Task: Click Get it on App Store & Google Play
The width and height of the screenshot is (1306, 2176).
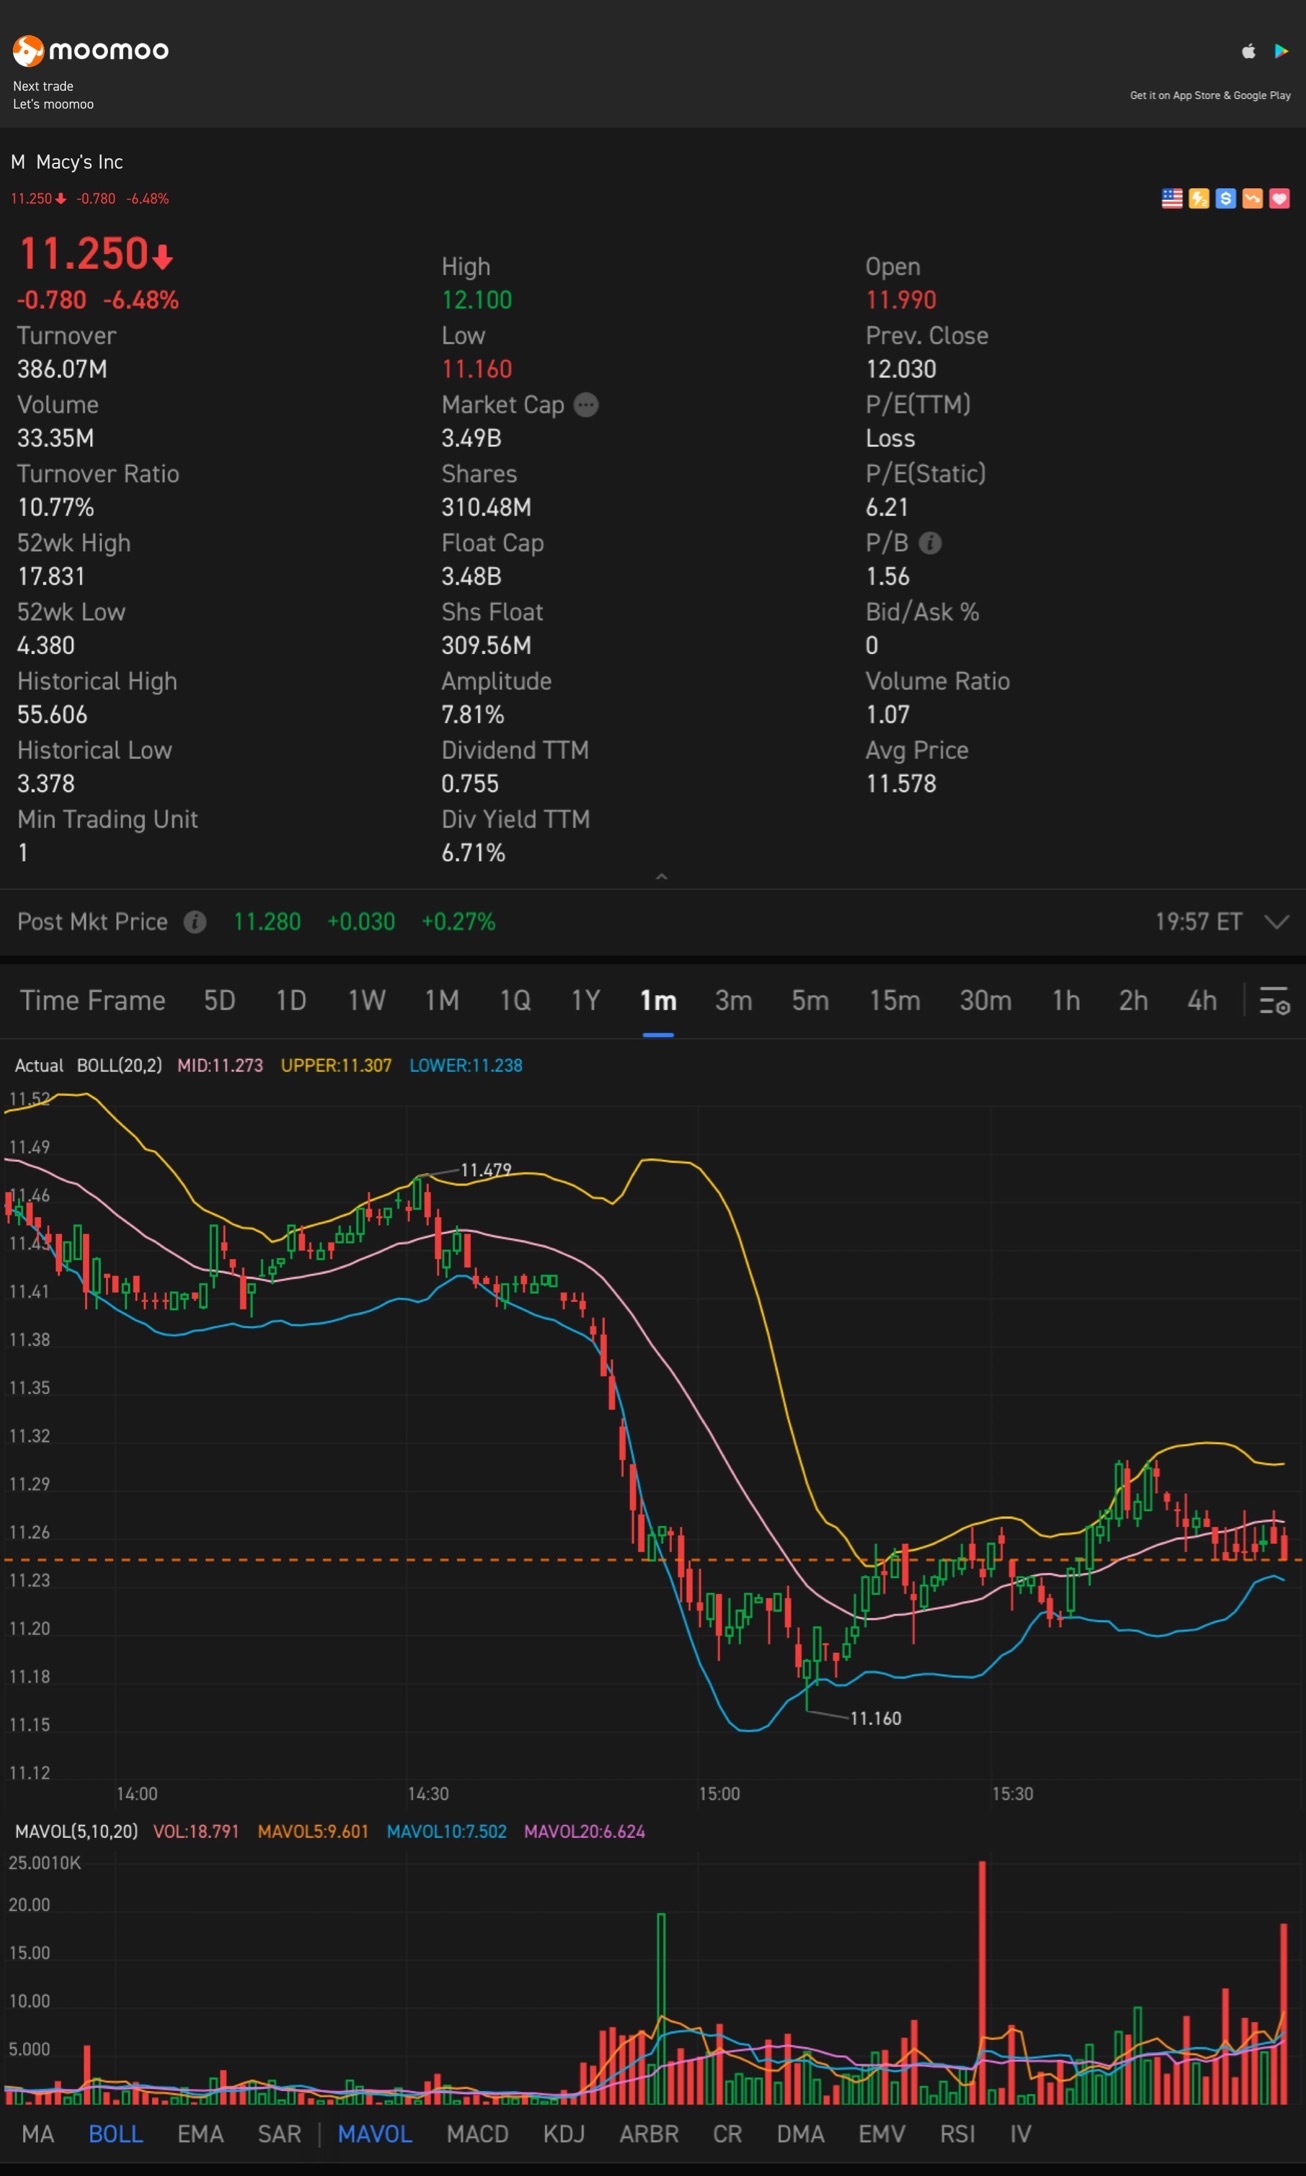Action: (x=1210, y=96)
